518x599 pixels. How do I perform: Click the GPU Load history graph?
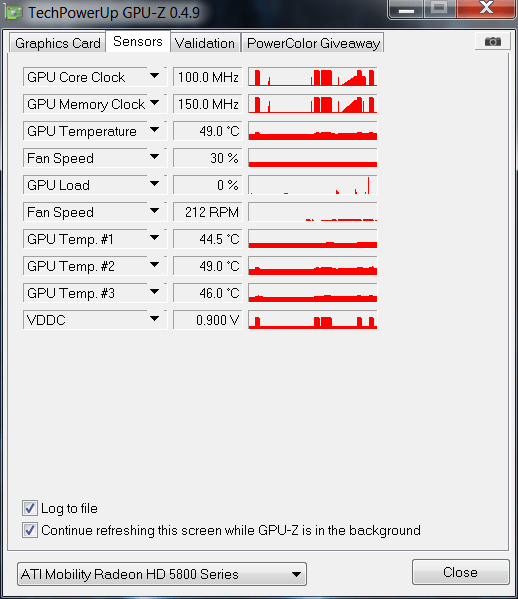tap(312, 185)
